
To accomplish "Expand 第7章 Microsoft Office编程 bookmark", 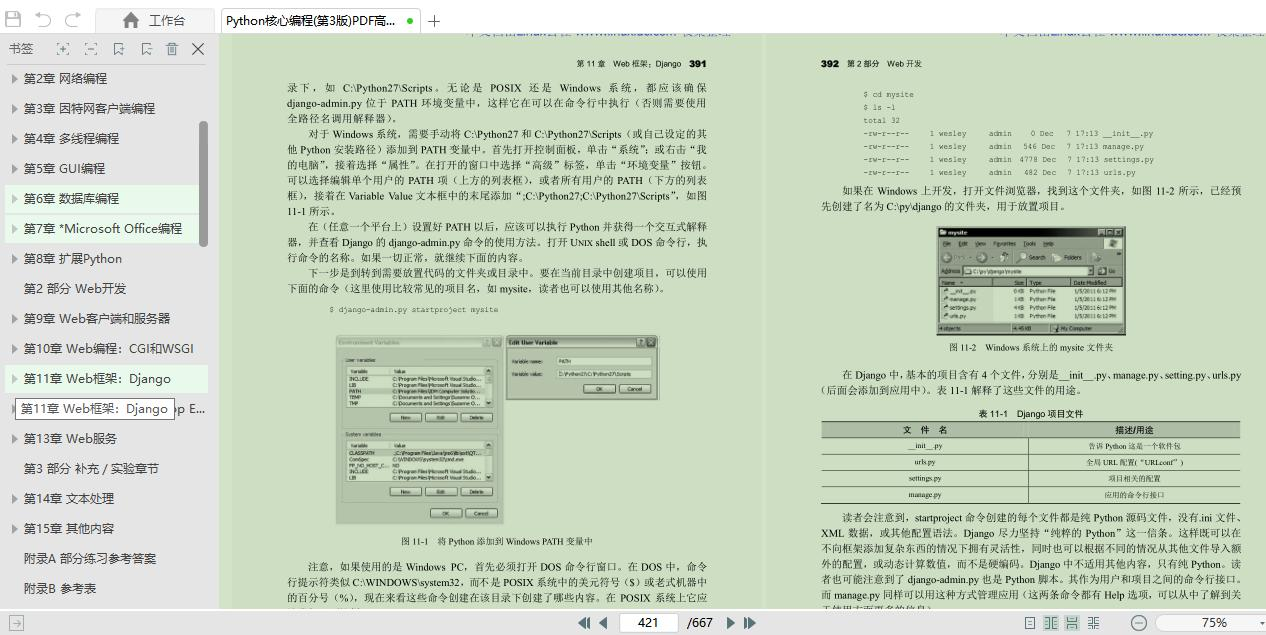I will pyautogui.click(x=14, y=228).
